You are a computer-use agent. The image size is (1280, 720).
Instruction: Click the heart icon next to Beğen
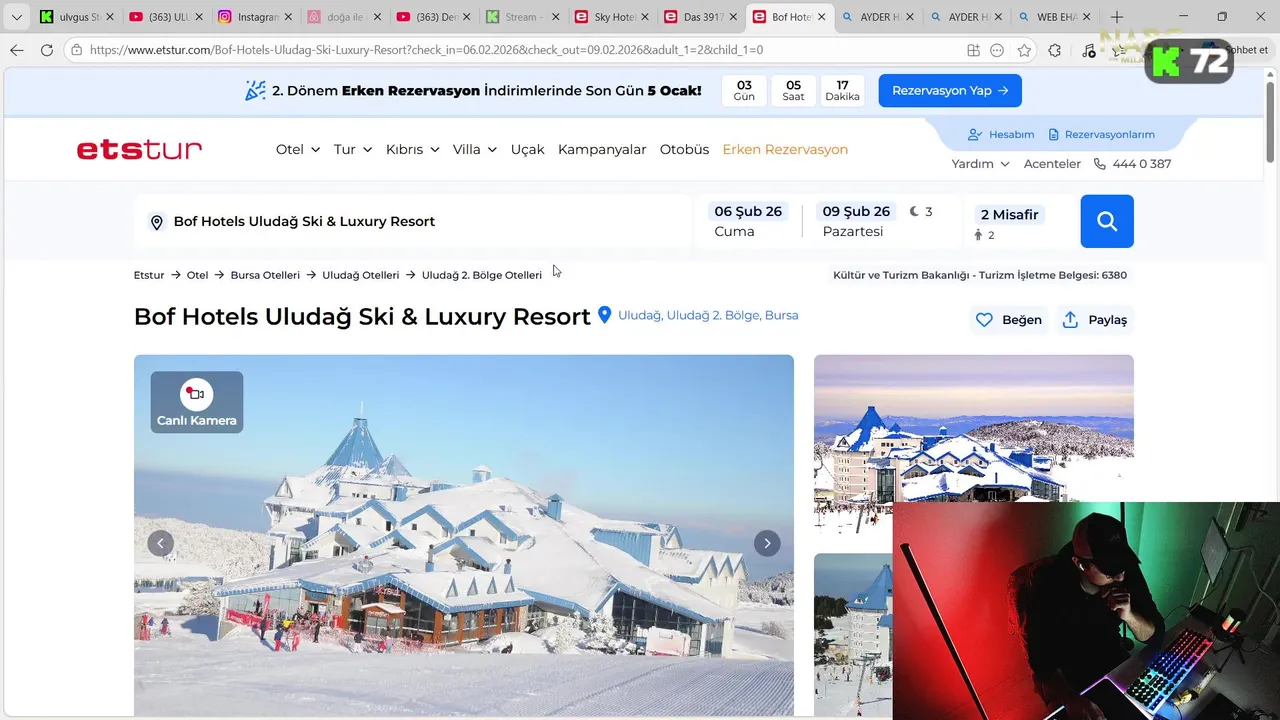coord(984,320)
